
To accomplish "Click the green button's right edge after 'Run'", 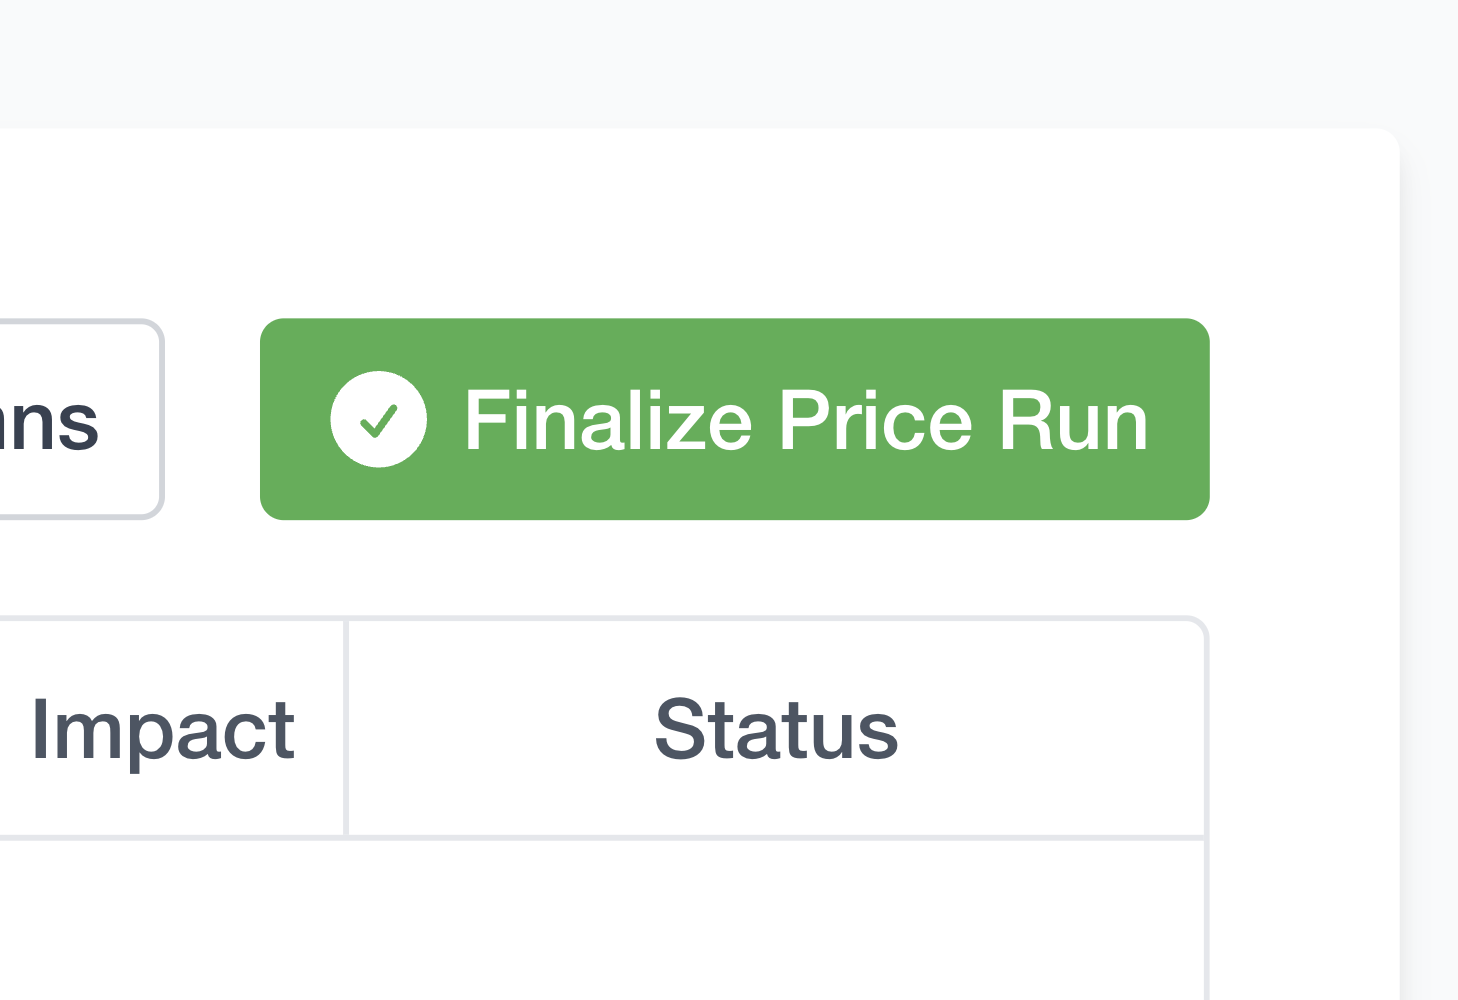I will (x=1181, y=419).
